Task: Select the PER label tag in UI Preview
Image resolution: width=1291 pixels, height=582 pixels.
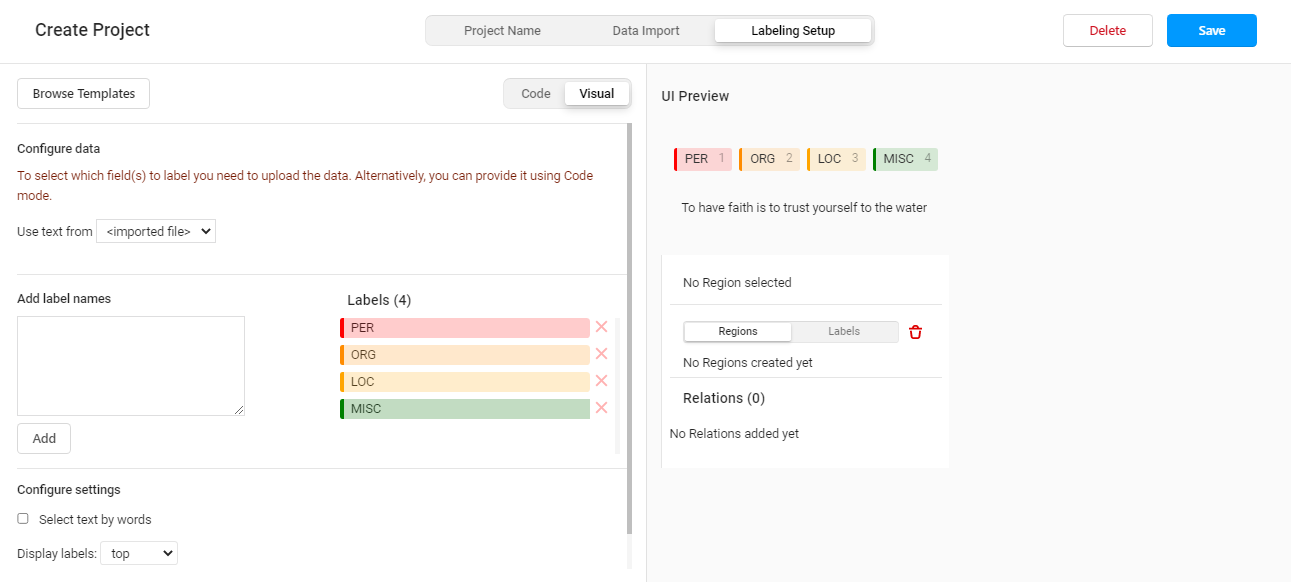Action: [x=704, y=159]
